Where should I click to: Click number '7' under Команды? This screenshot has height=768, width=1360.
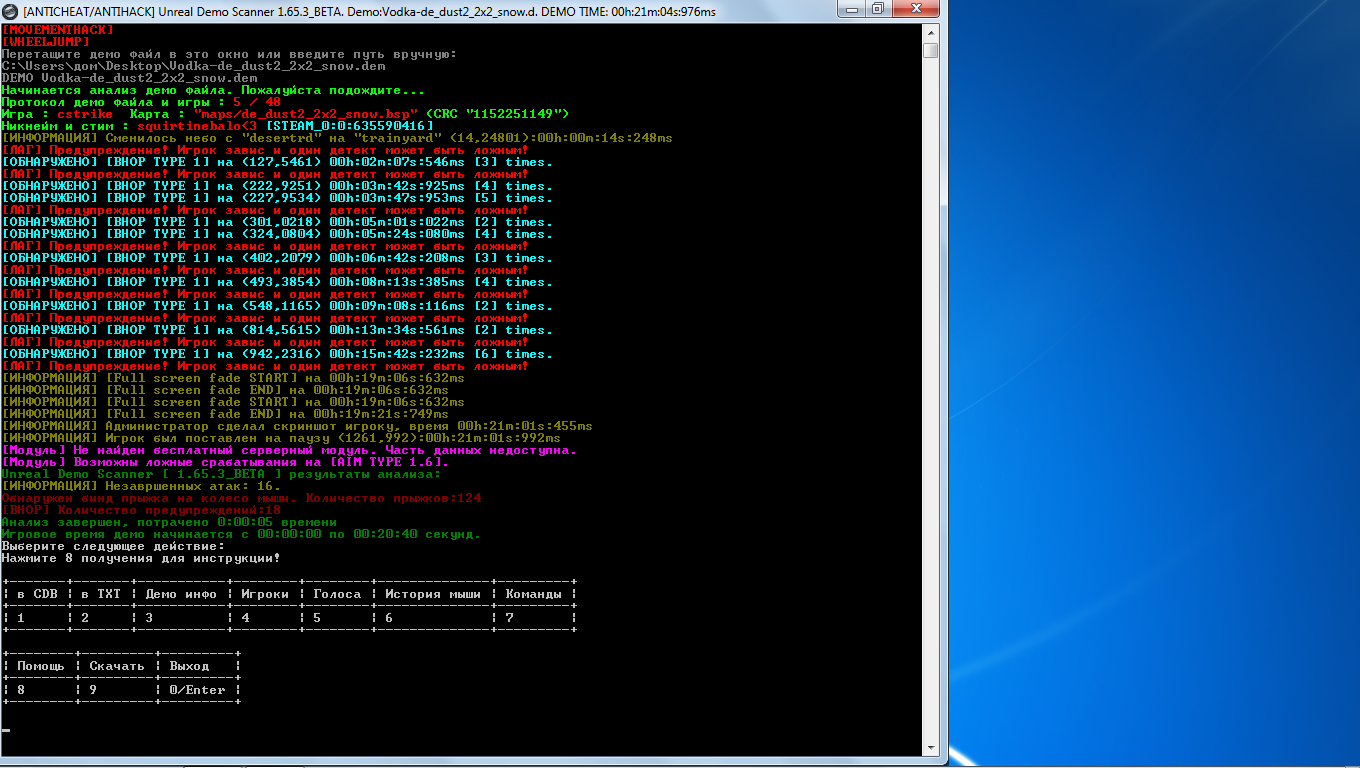tap(510, 618)
